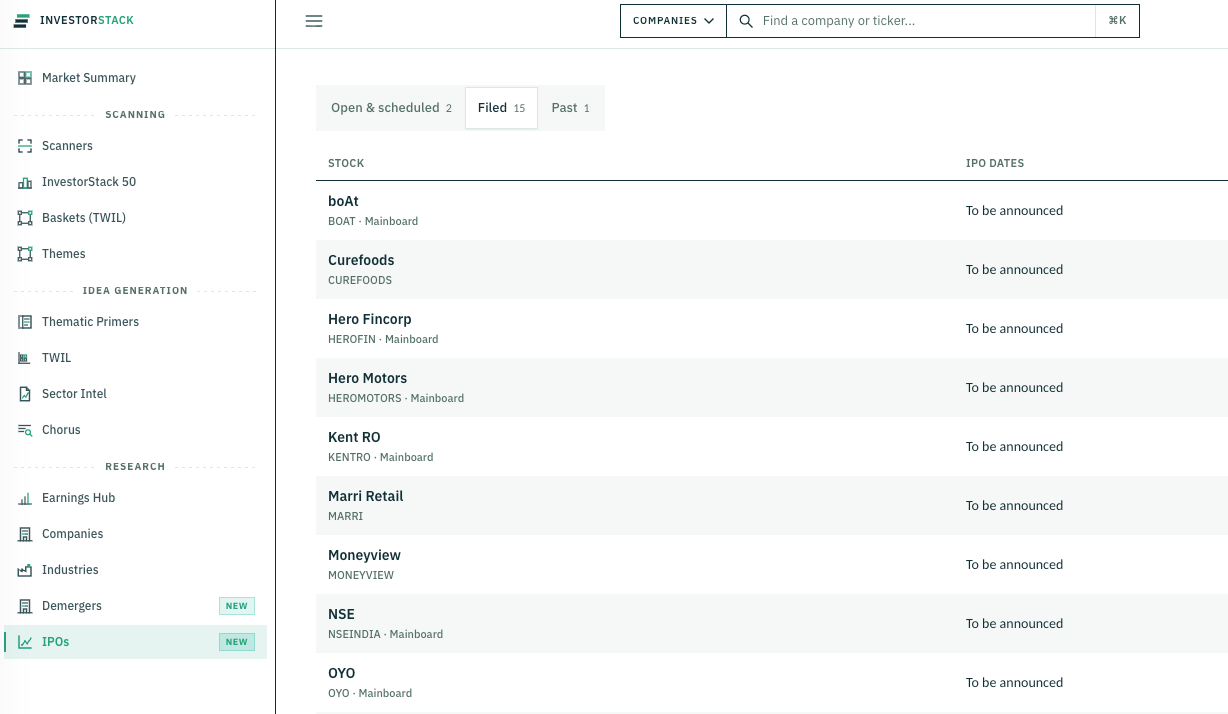
Task: Click the Themes icon in sidebar
Action: click(25, 254)
